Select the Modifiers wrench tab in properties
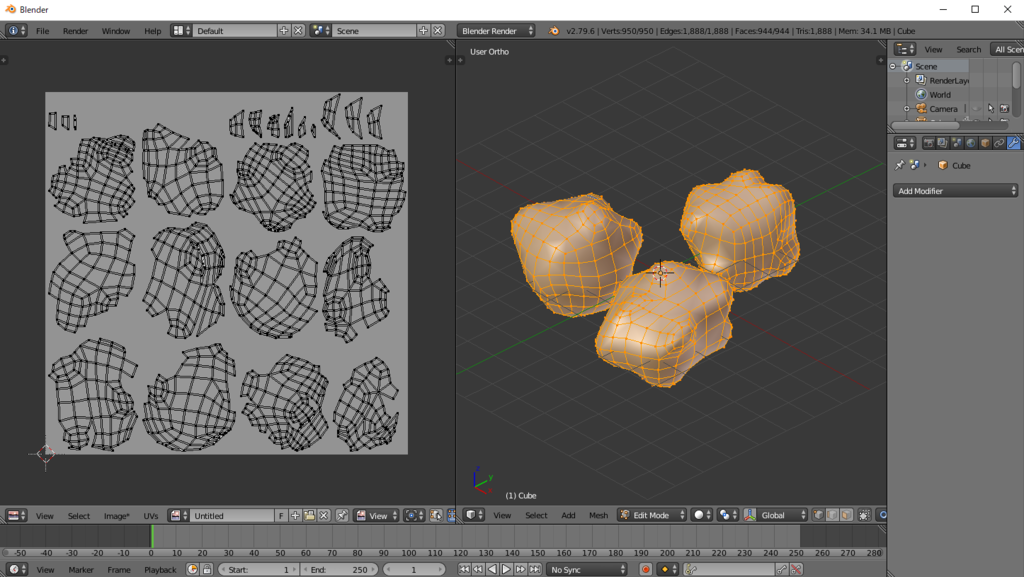This screenshot has width=1024, height=577. click(x=1014, y=143)
